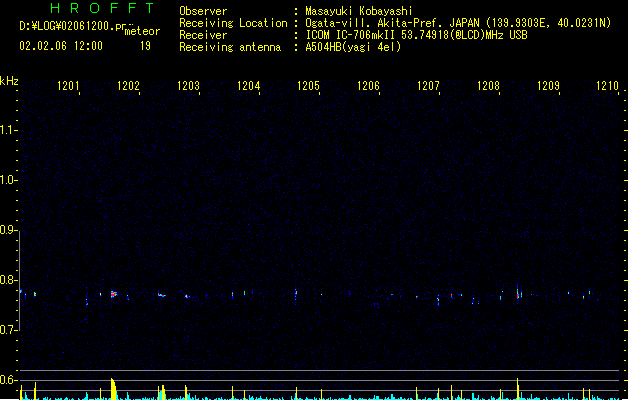Click the 0.6 kHz frequency tick label
629x400 pixels.
[8, 380]
